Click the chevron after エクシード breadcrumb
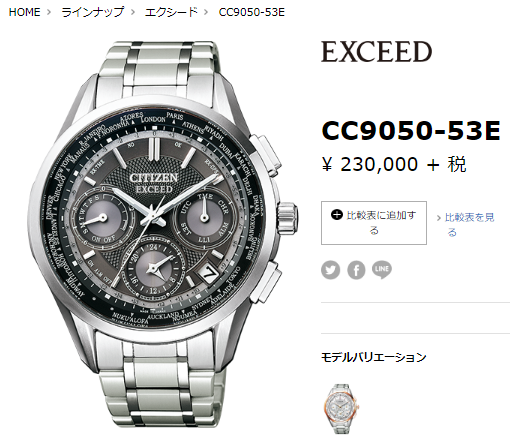The image size is (510, 444). pyautogui.click(x=206, y=12)
